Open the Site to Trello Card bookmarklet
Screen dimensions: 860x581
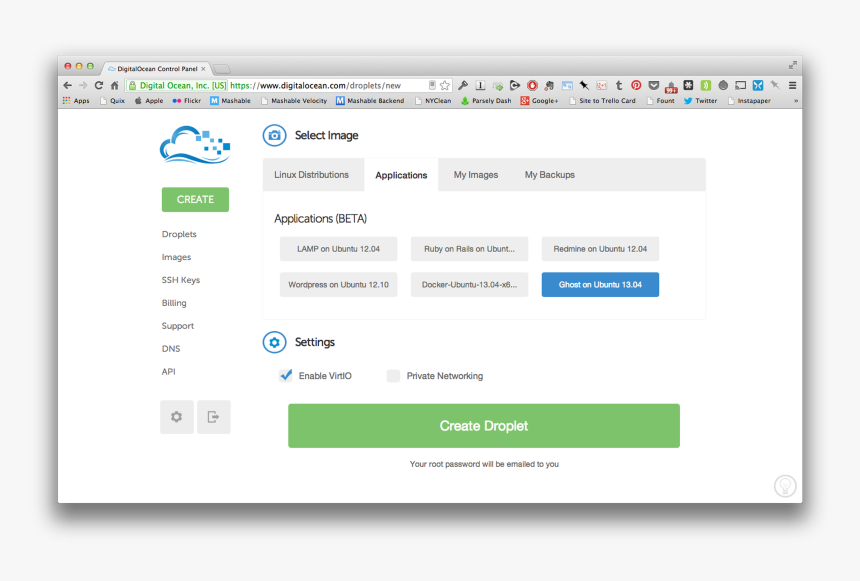[602, 101]
